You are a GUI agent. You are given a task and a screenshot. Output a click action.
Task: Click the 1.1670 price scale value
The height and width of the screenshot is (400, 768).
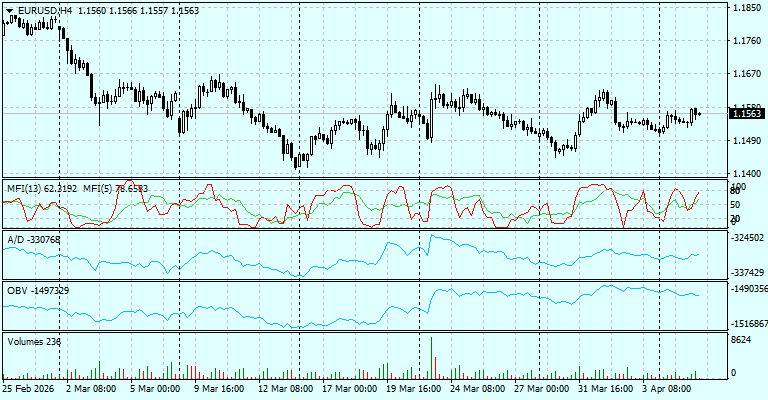pyautogui.click(x=747, y=74)
